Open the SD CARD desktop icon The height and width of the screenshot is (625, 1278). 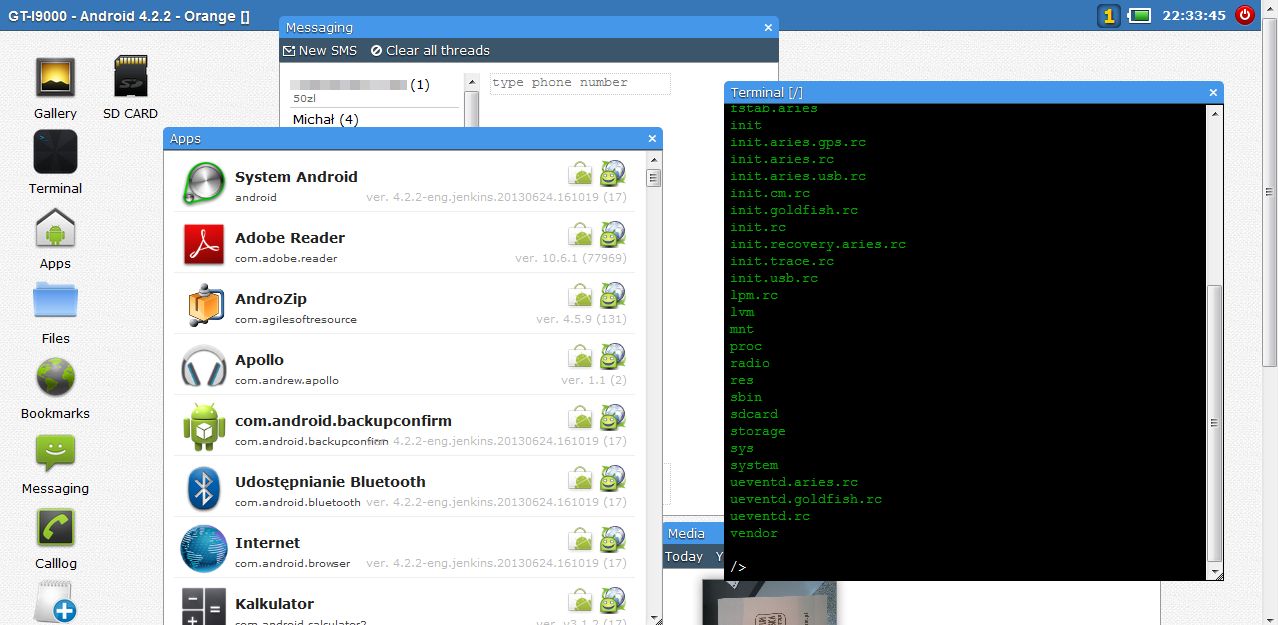(x=131, y=77)
